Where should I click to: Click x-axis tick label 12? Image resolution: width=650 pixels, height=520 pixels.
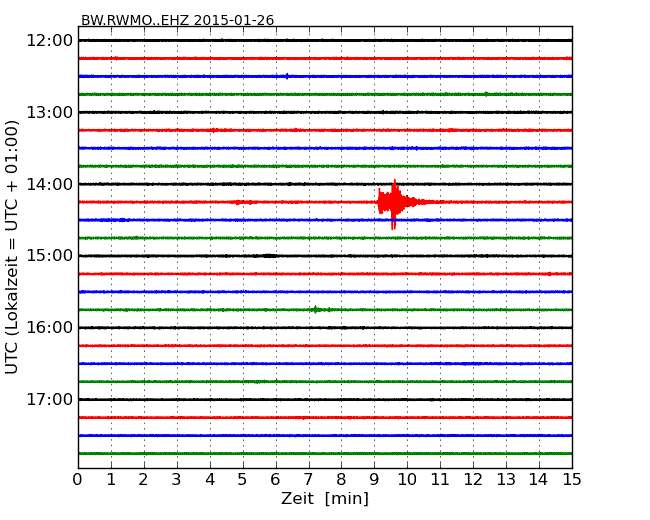point(473,479)
